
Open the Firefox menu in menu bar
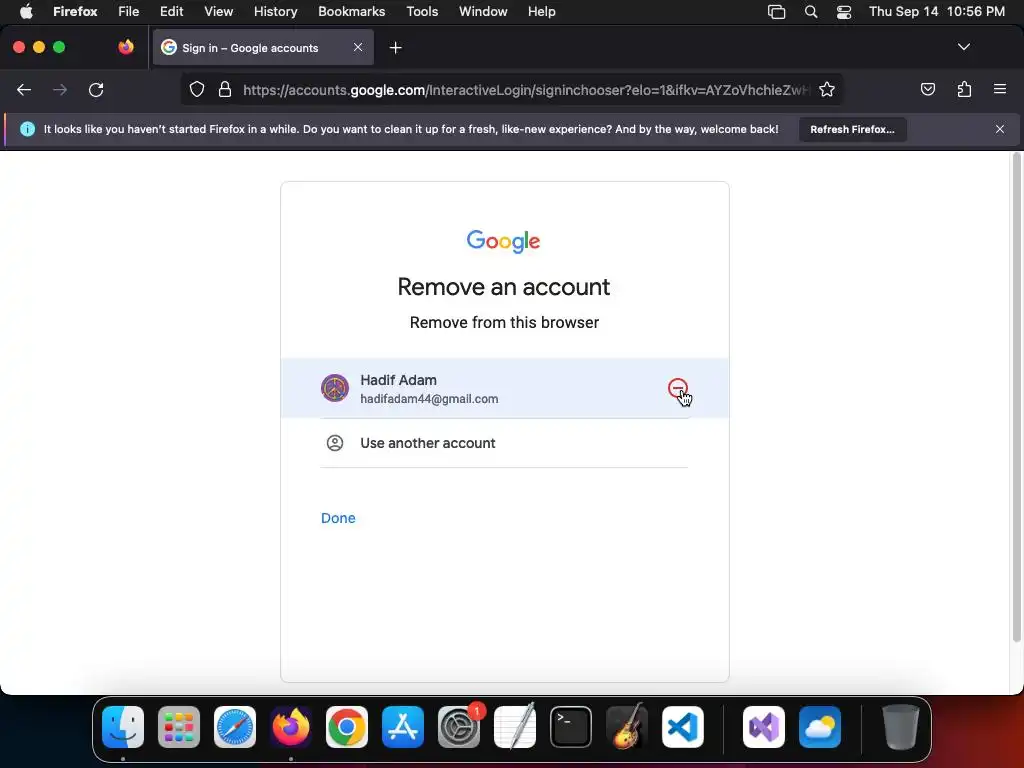click(x=75, y=11)
